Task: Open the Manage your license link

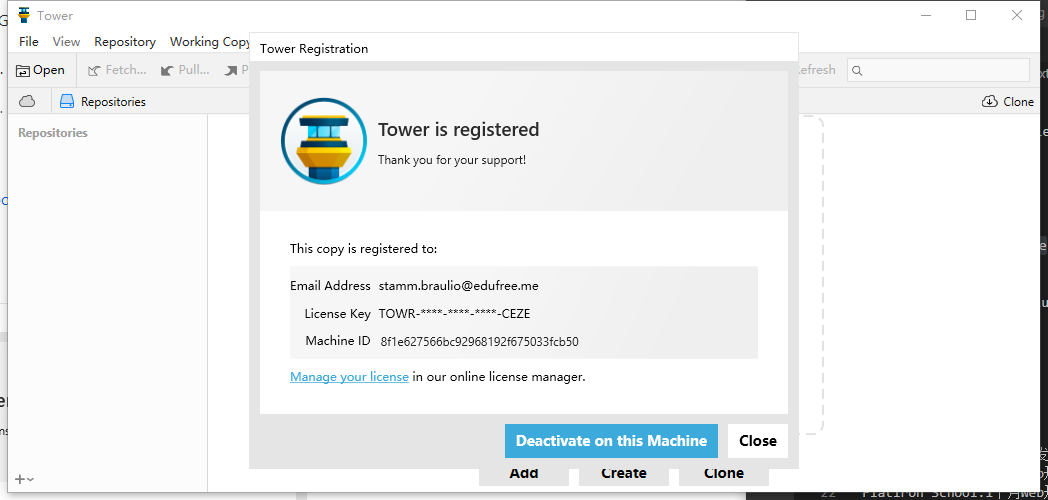Action: coord(349,377)
